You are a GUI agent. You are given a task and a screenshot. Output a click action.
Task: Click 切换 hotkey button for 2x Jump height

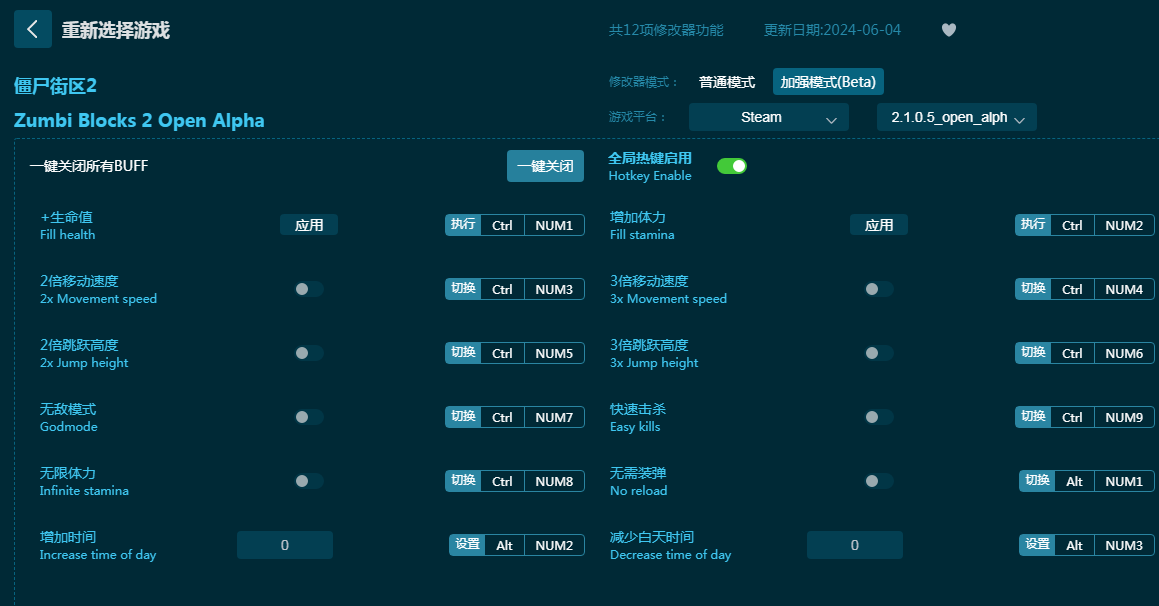pyautogui.click(x=463, y=353)
